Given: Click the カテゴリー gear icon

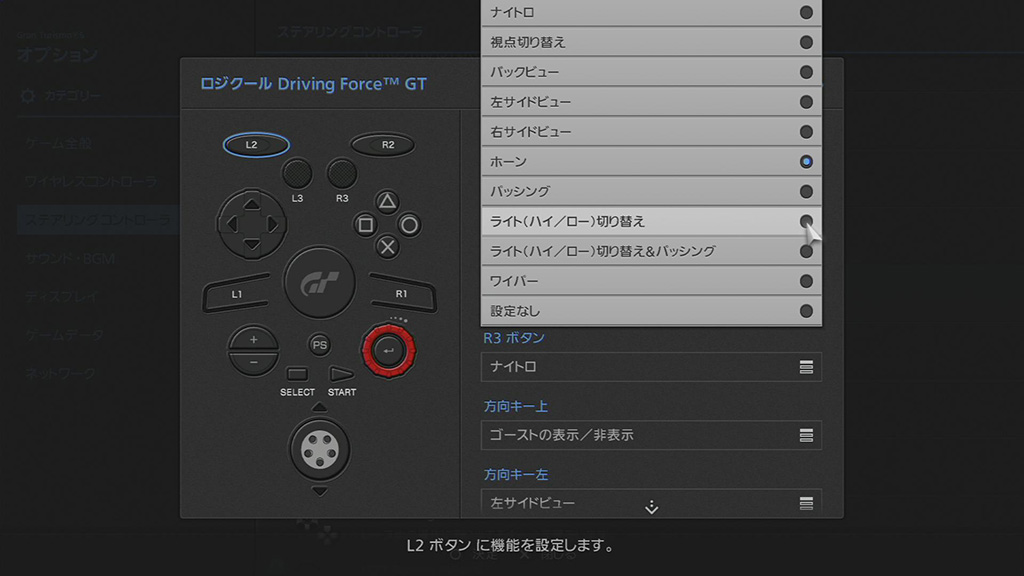Looking at the screenshot, I should [x=27, y=96].
